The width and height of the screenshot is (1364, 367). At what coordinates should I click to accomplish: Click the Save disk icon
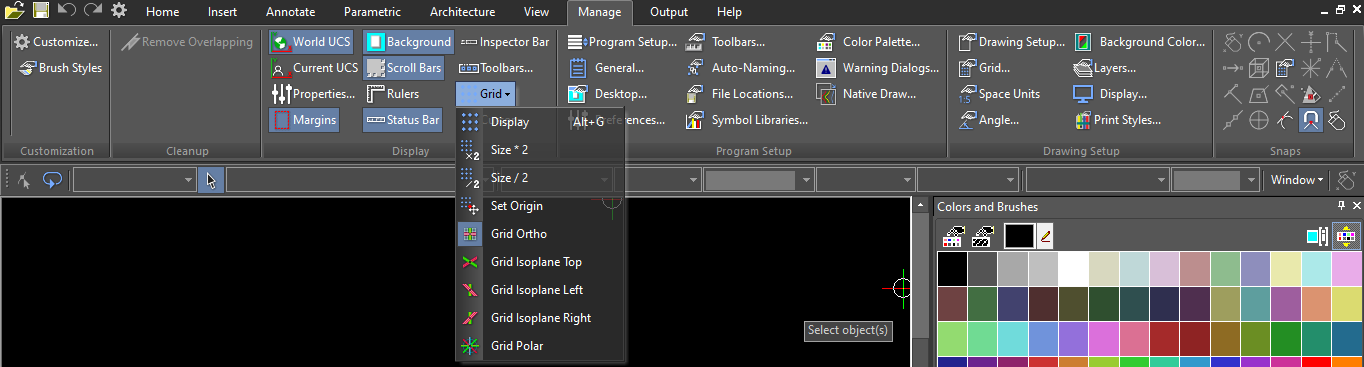pyautogui.click(x=41, y=11)
